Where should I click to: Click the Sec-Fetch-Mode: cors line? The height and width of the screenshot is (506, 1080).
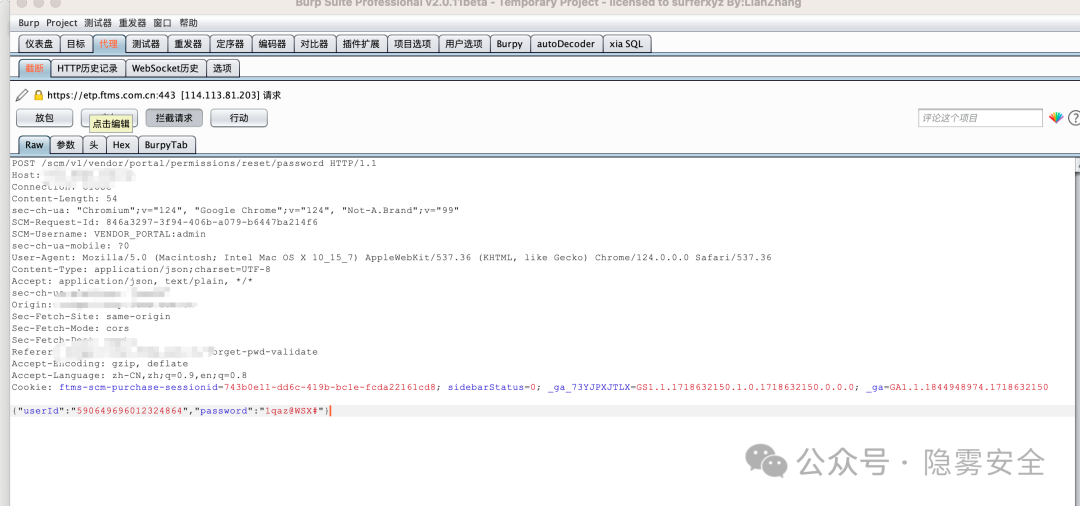click(70, 328)
